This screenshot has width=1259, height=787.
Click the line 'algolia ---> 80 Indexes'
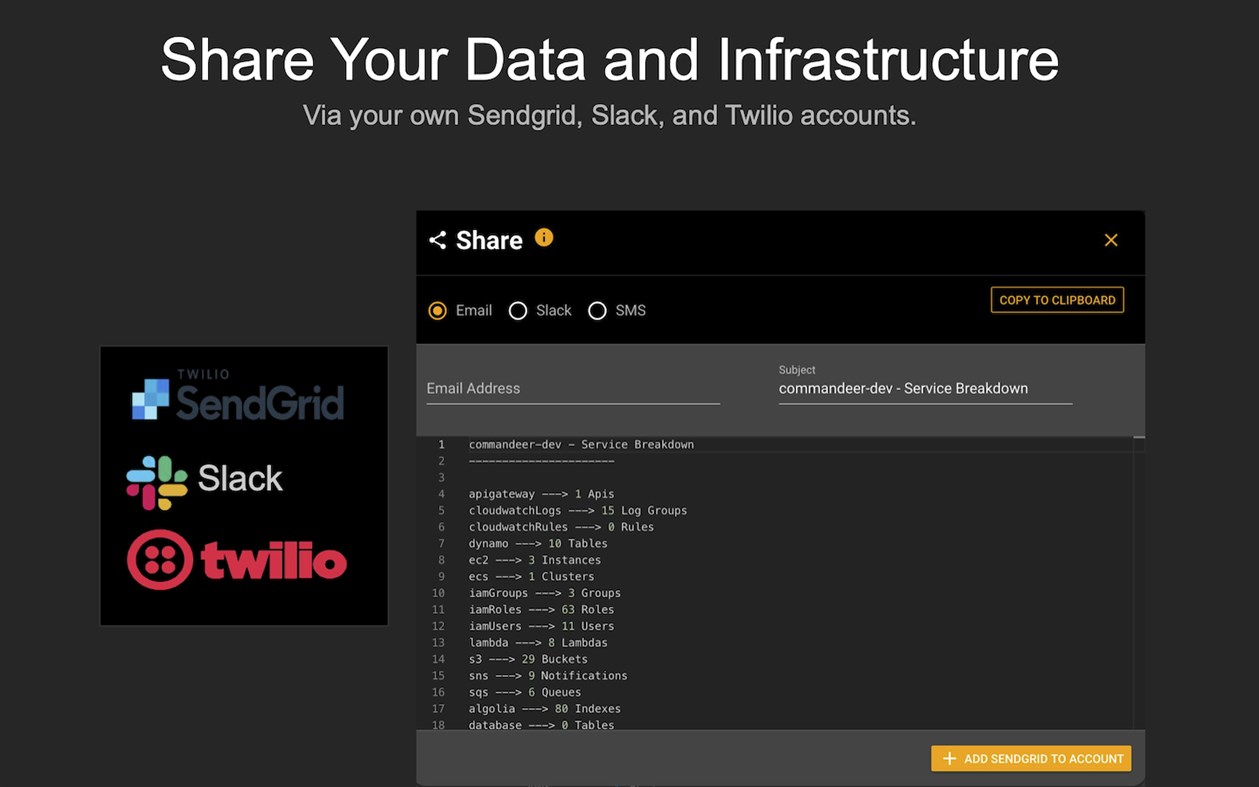click(545, 708)
